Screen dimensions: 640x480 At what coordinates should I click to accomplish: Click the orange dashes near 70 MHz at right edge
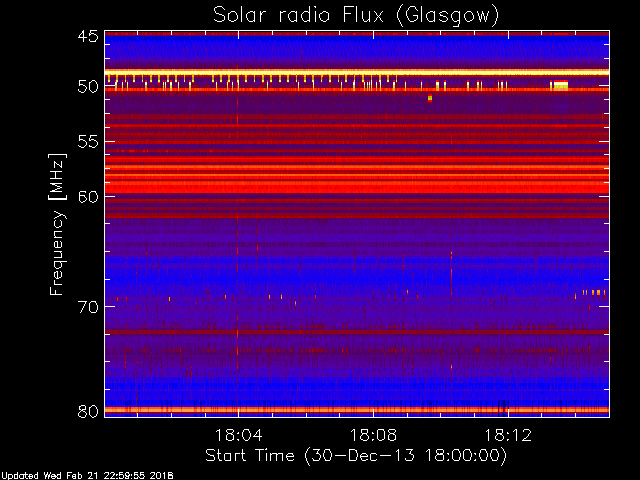[x=594, y=292]
